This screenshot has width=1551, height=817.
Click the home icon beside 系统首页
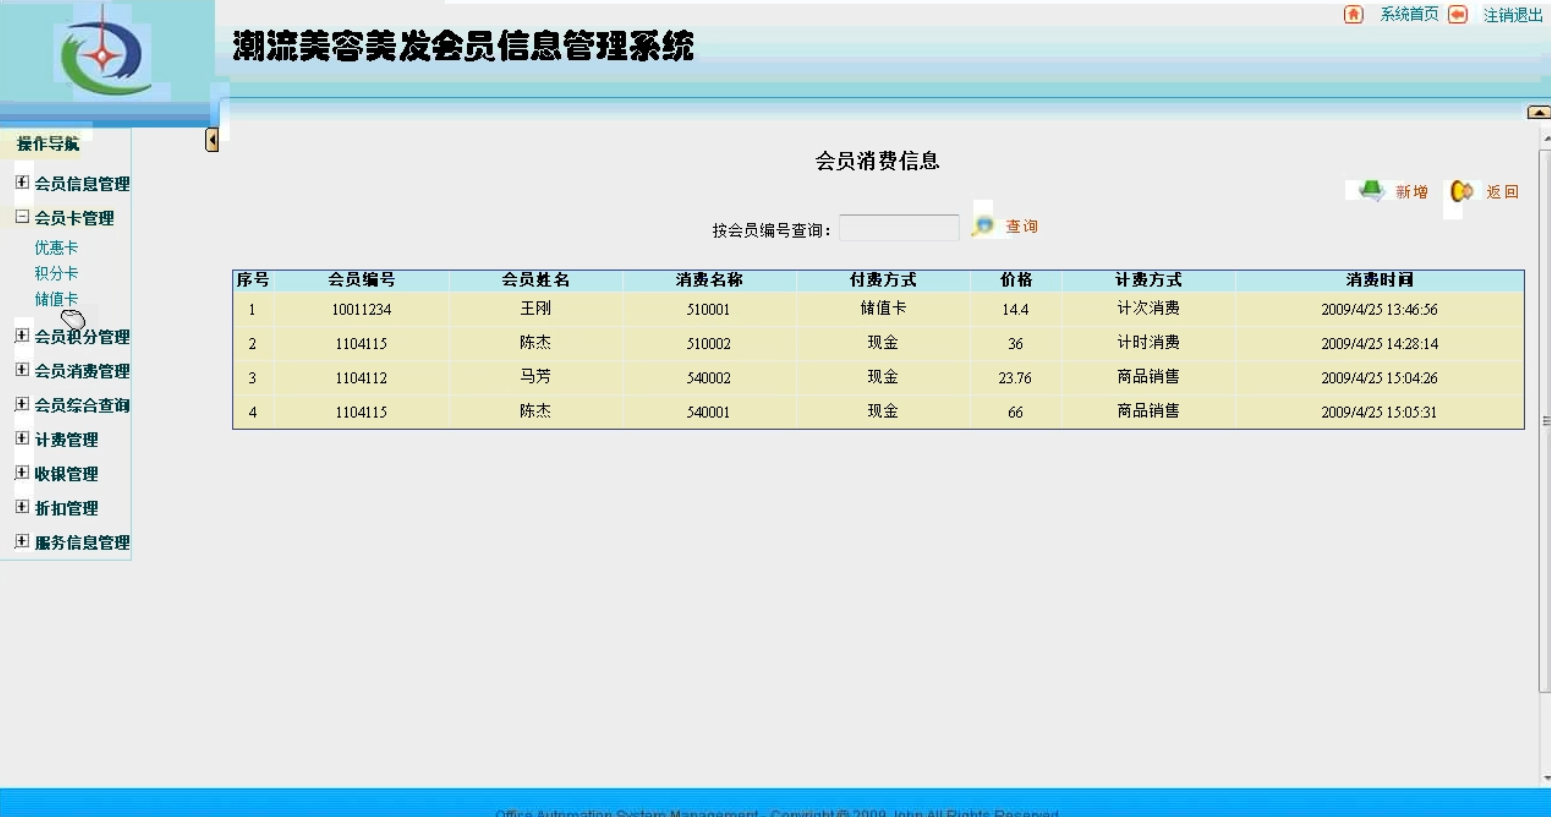click(x=1353, y=14)
